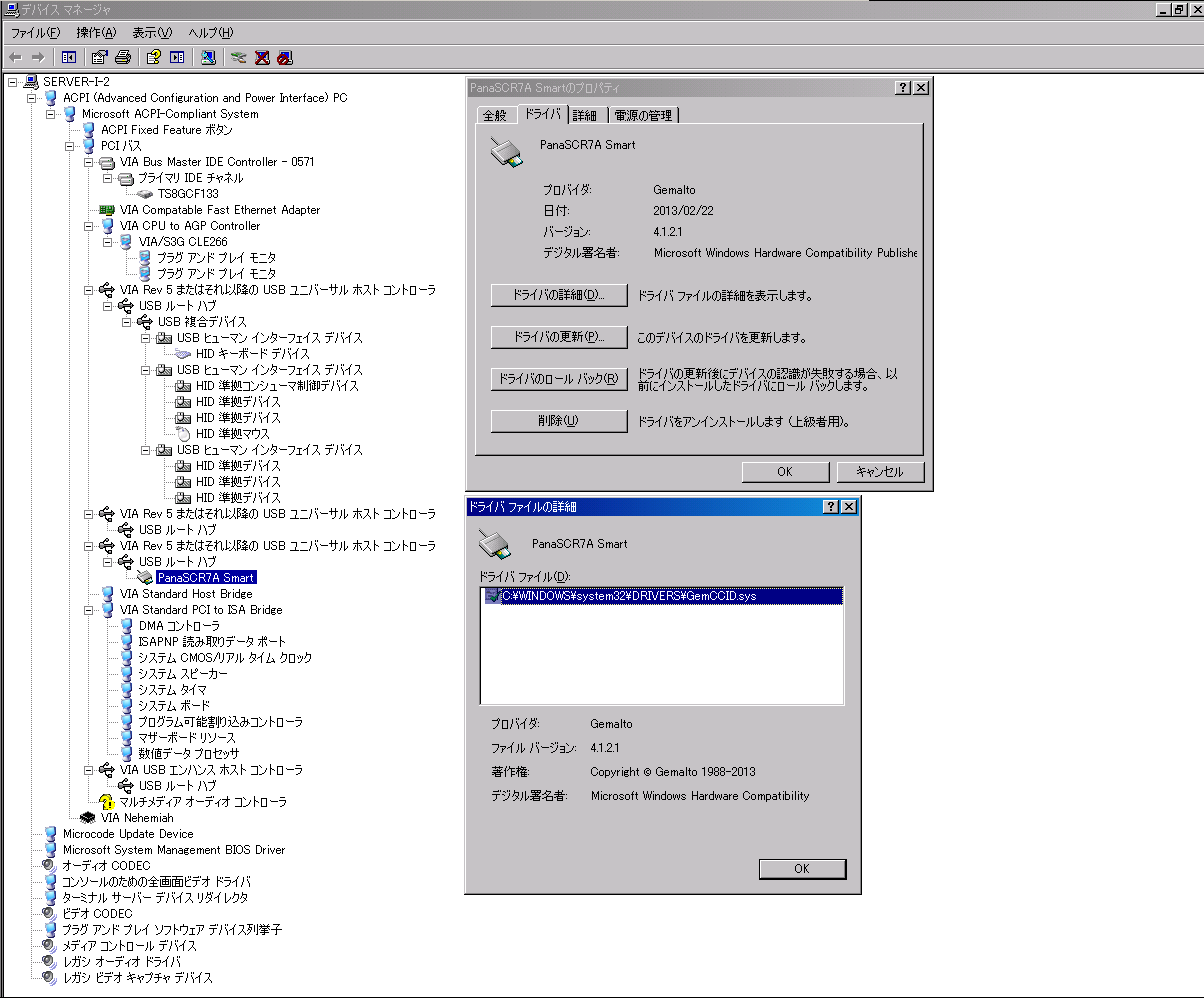Click the red X Uninstall toolbar icon

(x=262, y=57)
